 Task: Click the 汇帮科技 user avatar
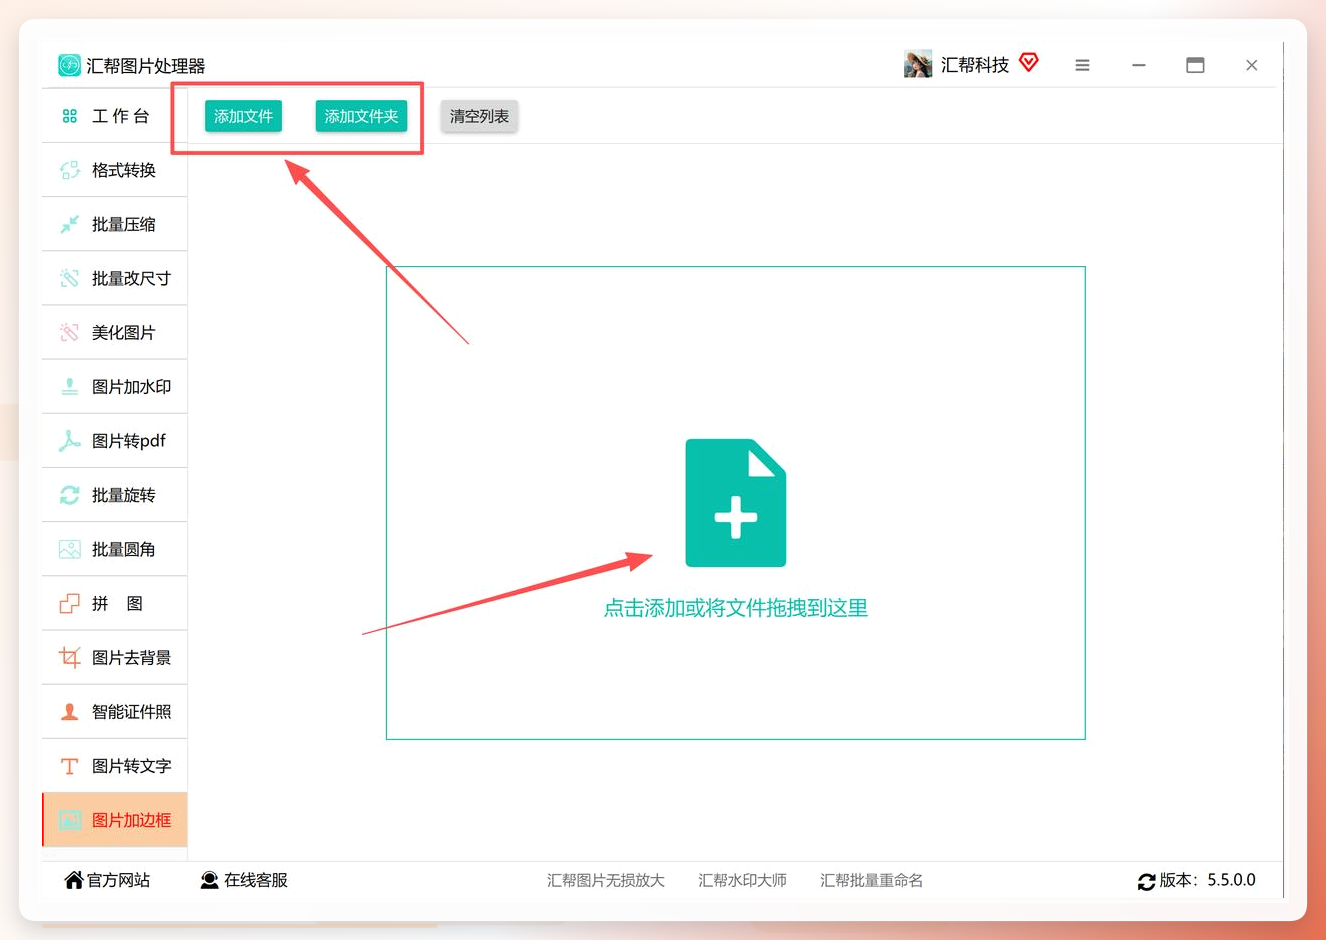click(x=918, y=64)
